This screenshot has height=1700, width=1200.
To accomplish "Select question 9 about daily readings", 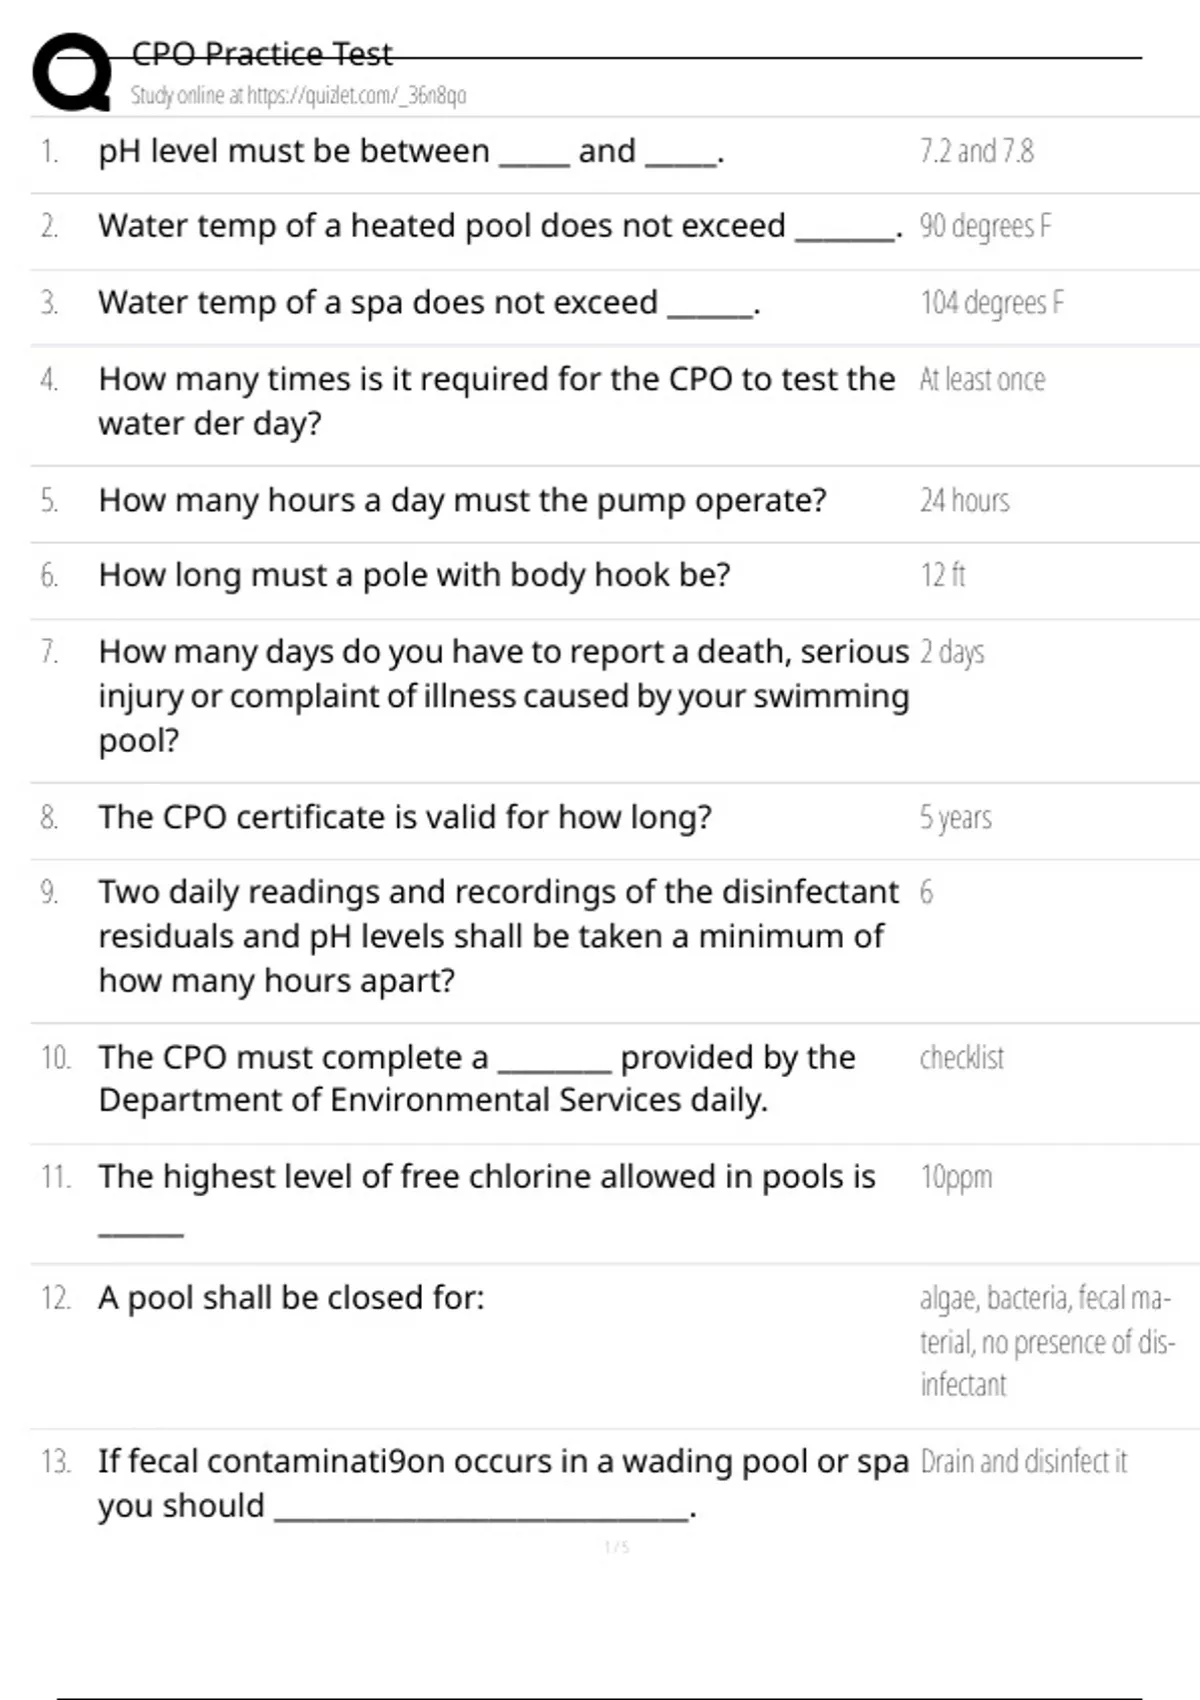I will [498, 936].
